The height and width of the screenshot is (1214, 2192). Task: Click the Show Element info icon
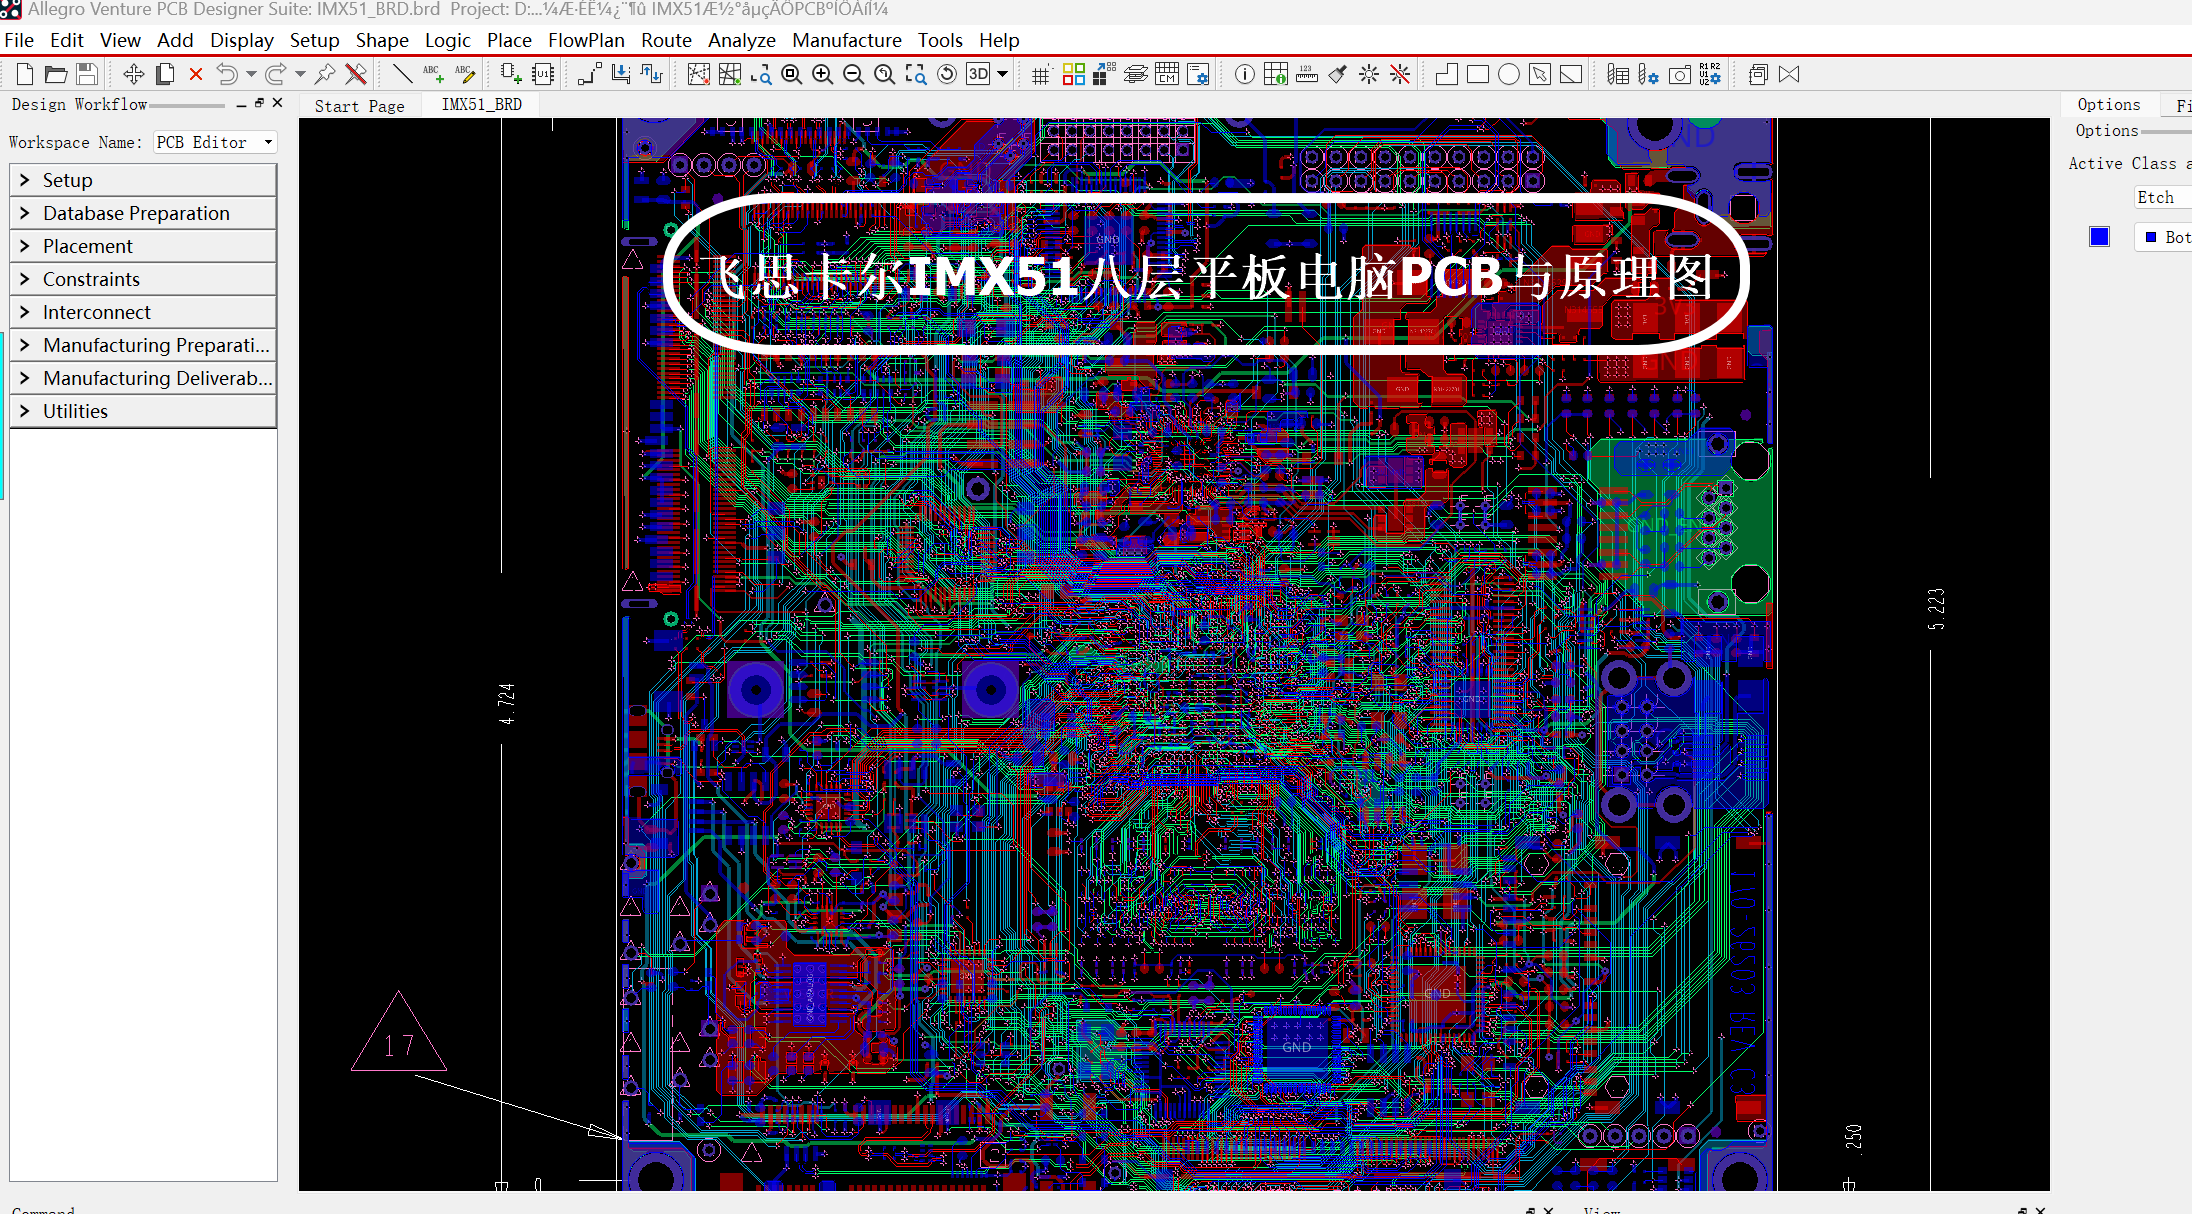[x=1245, y=74]
